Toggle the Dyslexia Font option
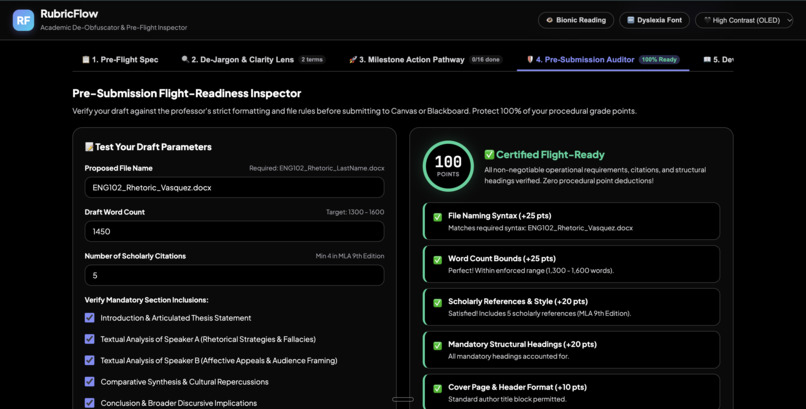This screenshot has width=806, height=409. coord(654,20)
